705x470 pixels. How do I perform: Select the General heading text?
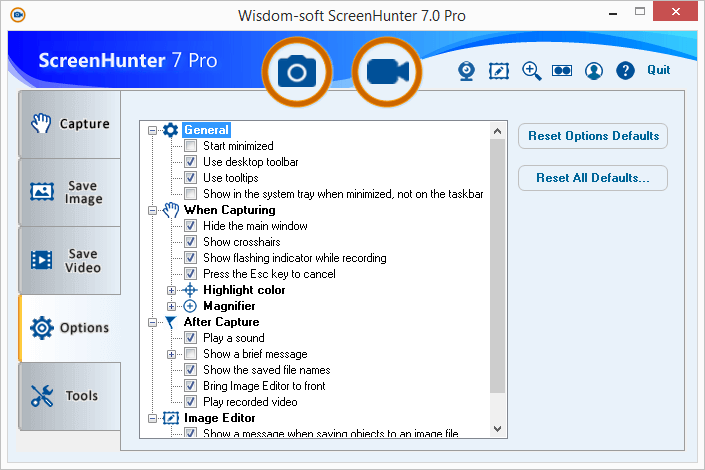206,130
